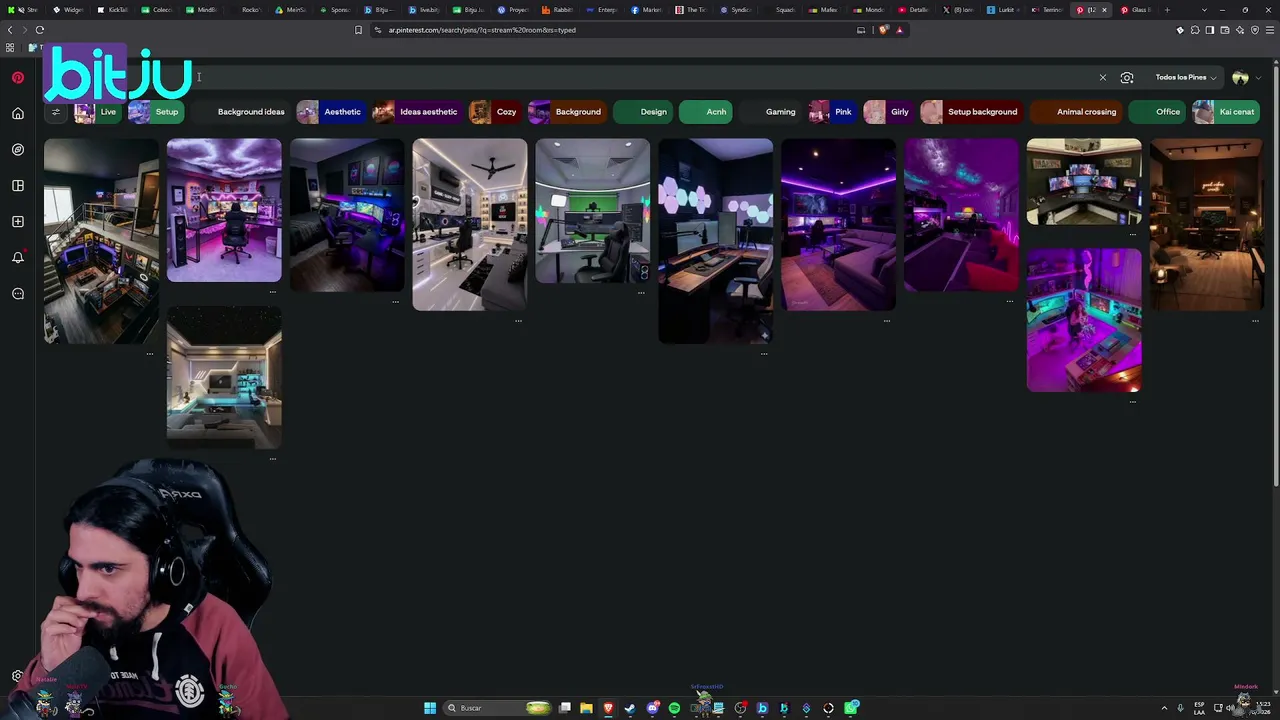This screenshot has width=1280, height=720.
Task: Start a visual search with the camera icon
Action: tap(1127, 77)
